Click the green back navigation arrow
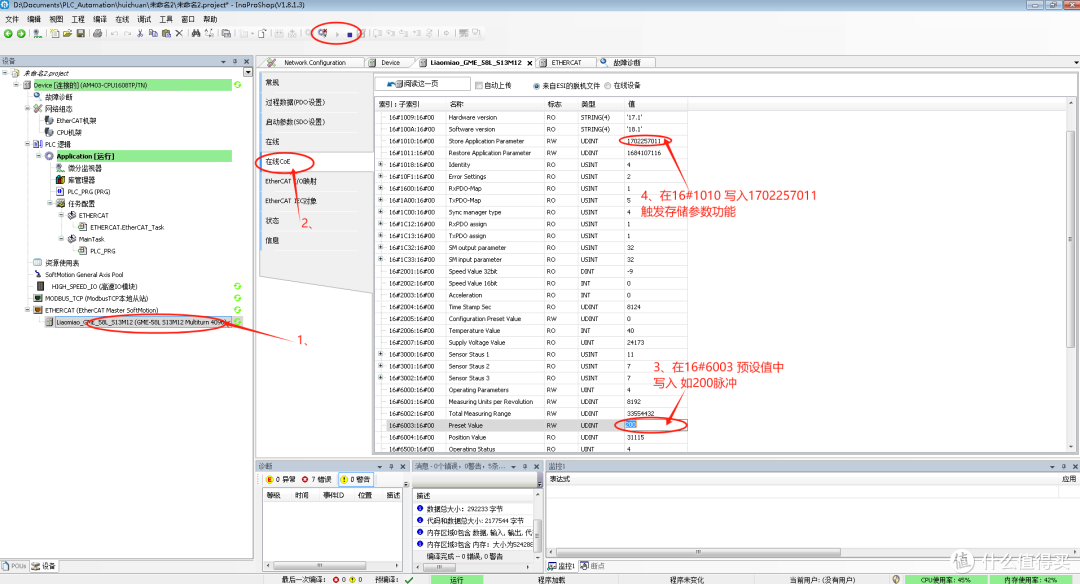 coord(8,33)
